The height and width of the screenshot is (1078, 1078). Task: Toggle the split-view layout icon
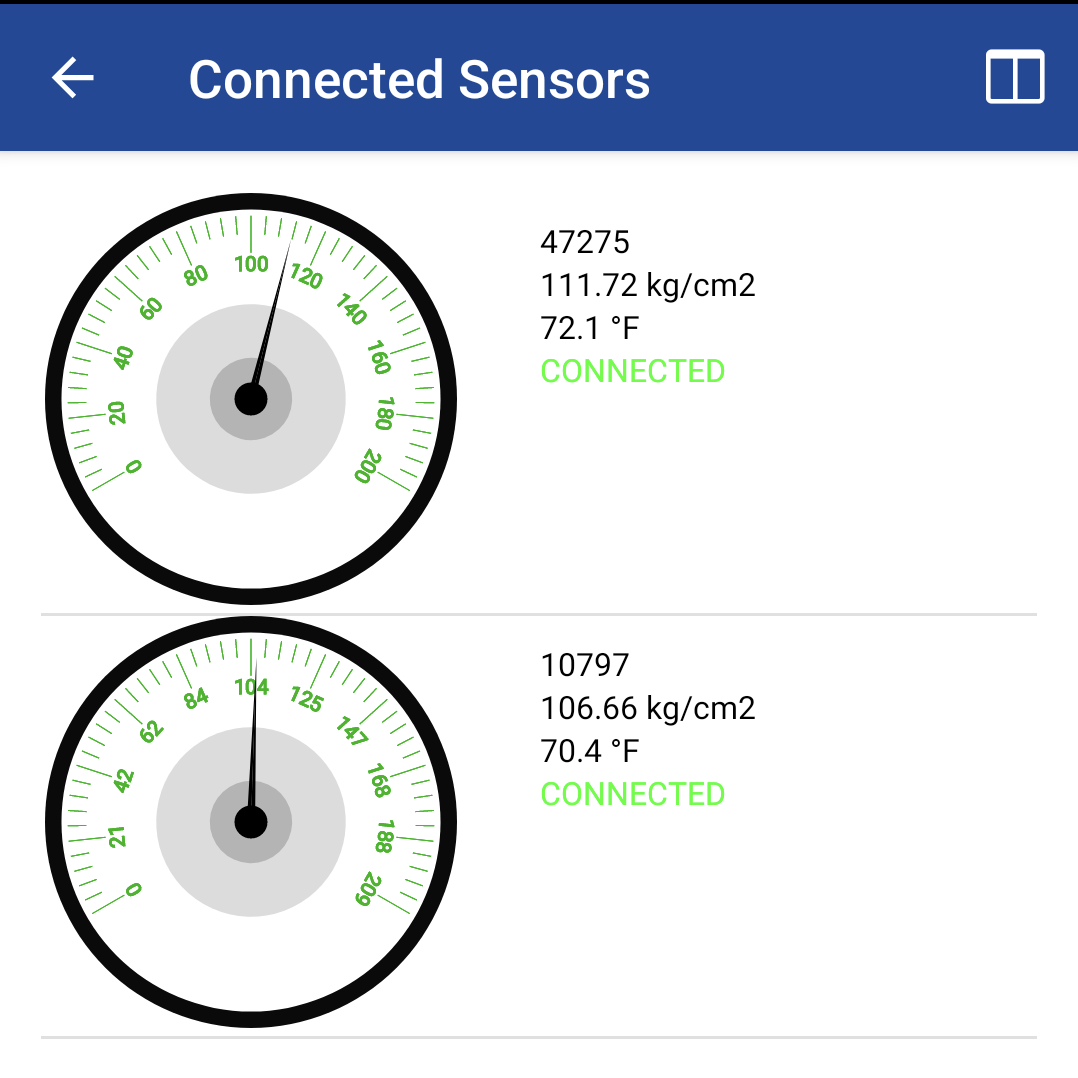(x=1015, y=76)
